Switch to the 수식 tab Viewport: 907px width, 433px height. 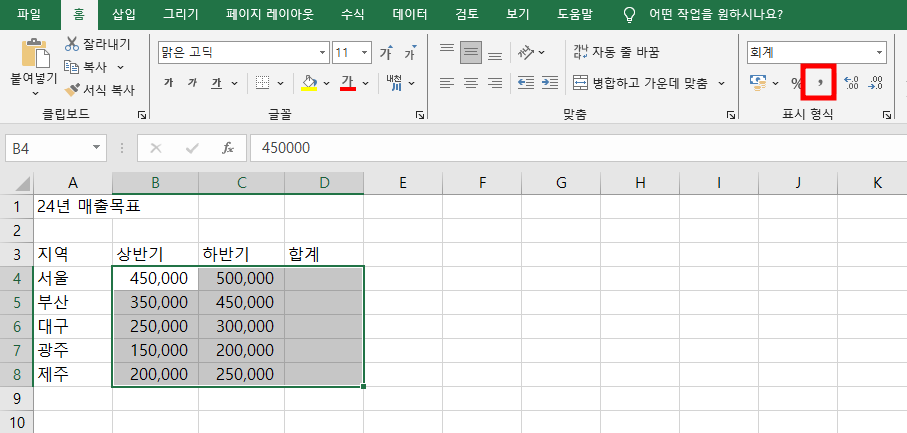(352, 14)
